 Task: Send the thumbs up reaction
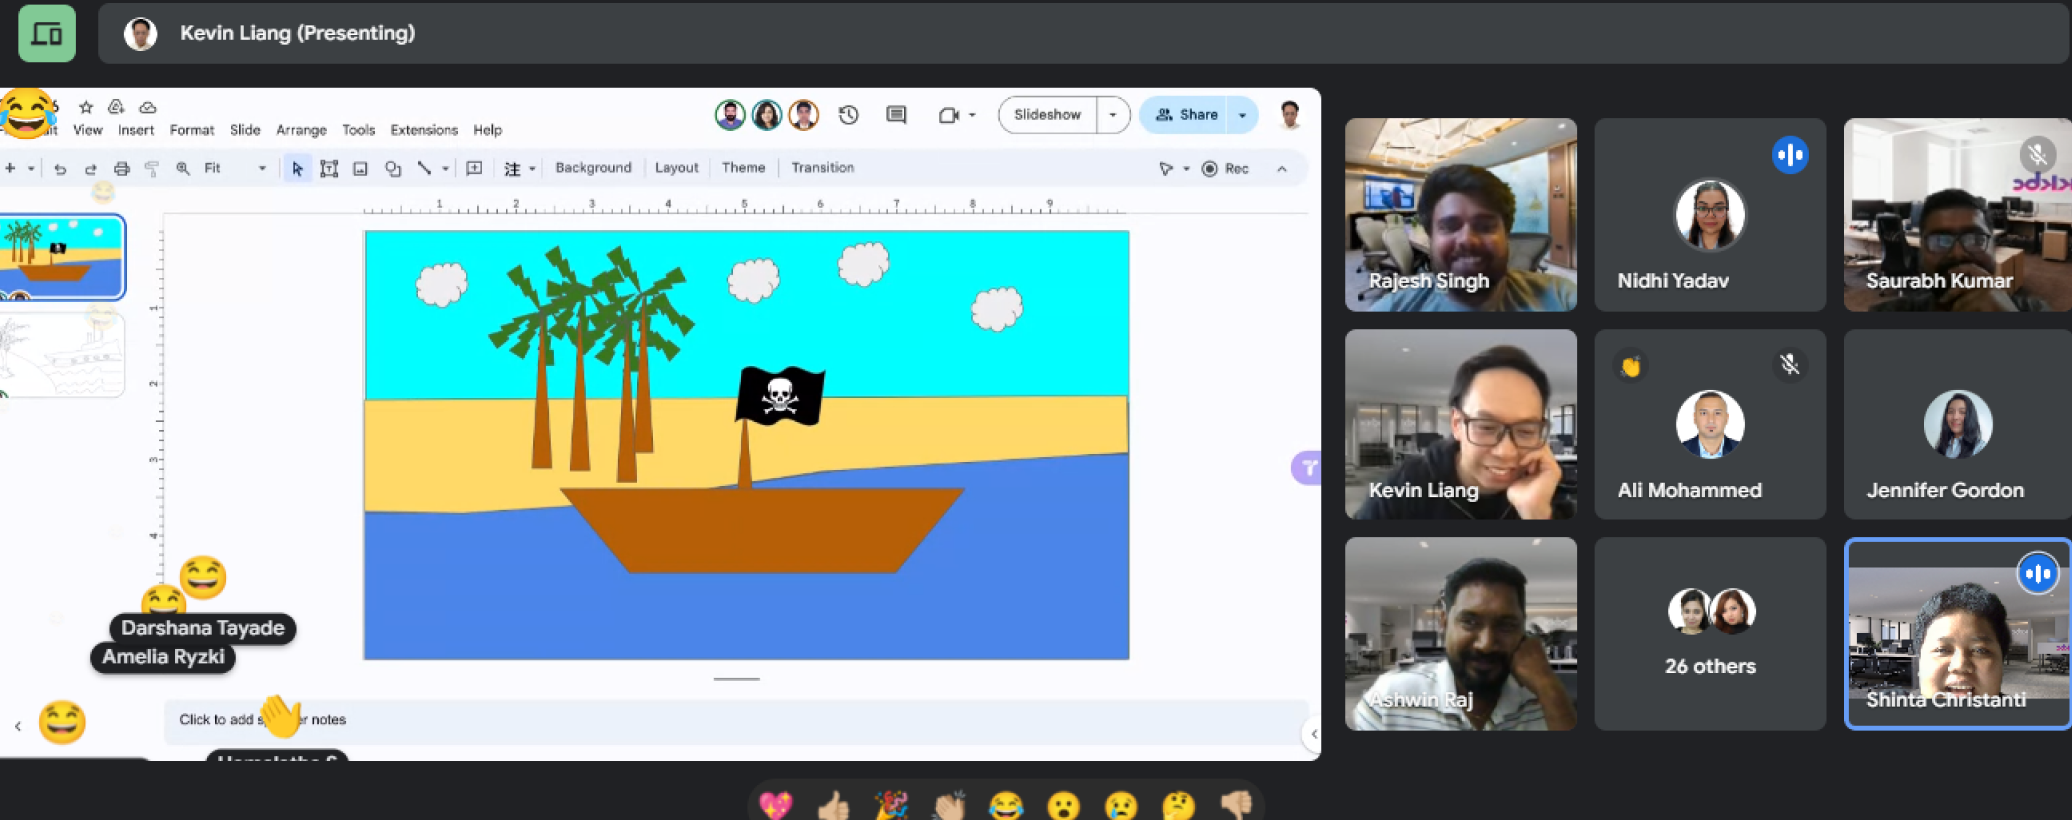[833, 804]
